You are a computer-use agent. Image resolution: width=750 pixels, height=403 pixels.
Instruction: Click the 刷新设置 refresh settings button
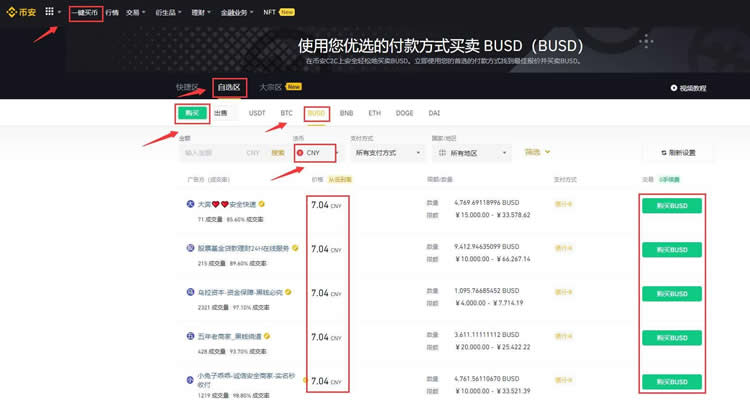pos(679,152)
